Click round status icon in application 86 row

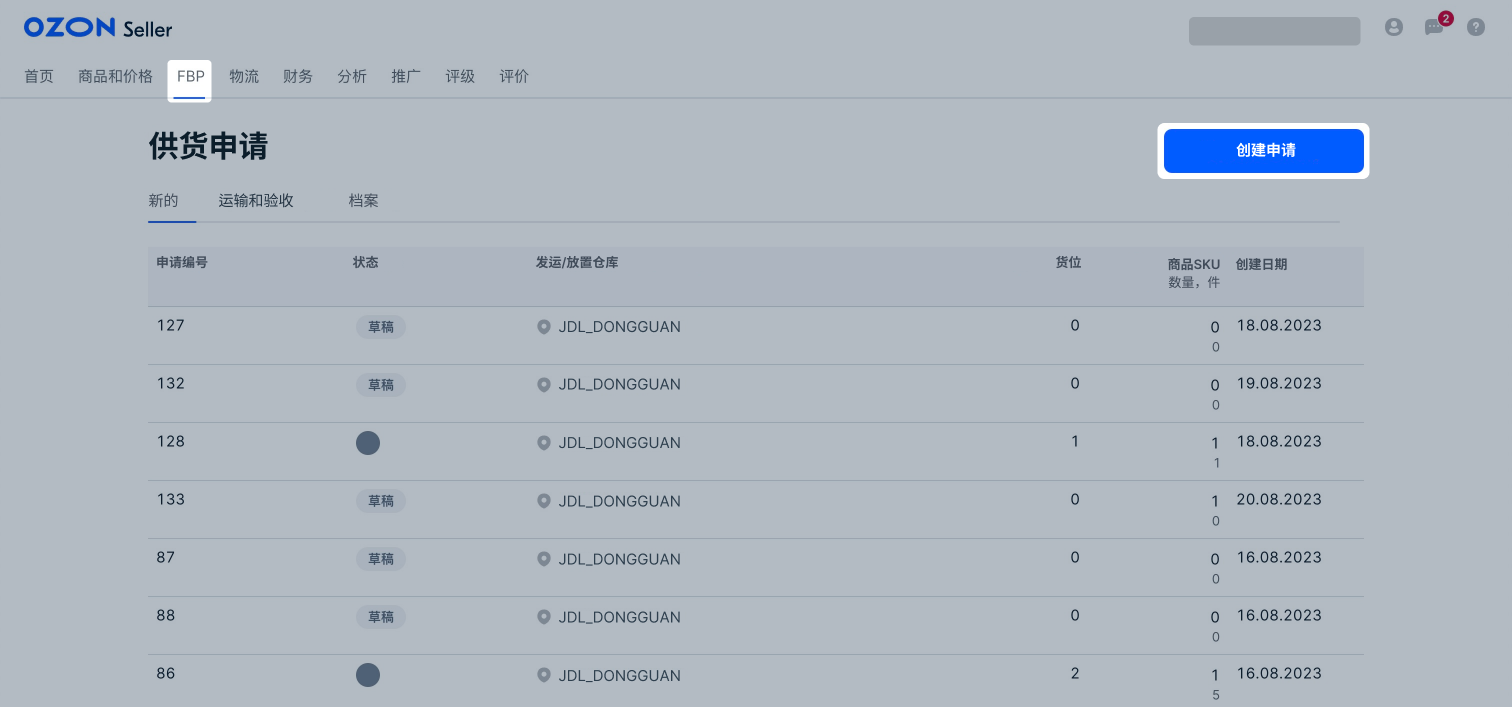368,675
